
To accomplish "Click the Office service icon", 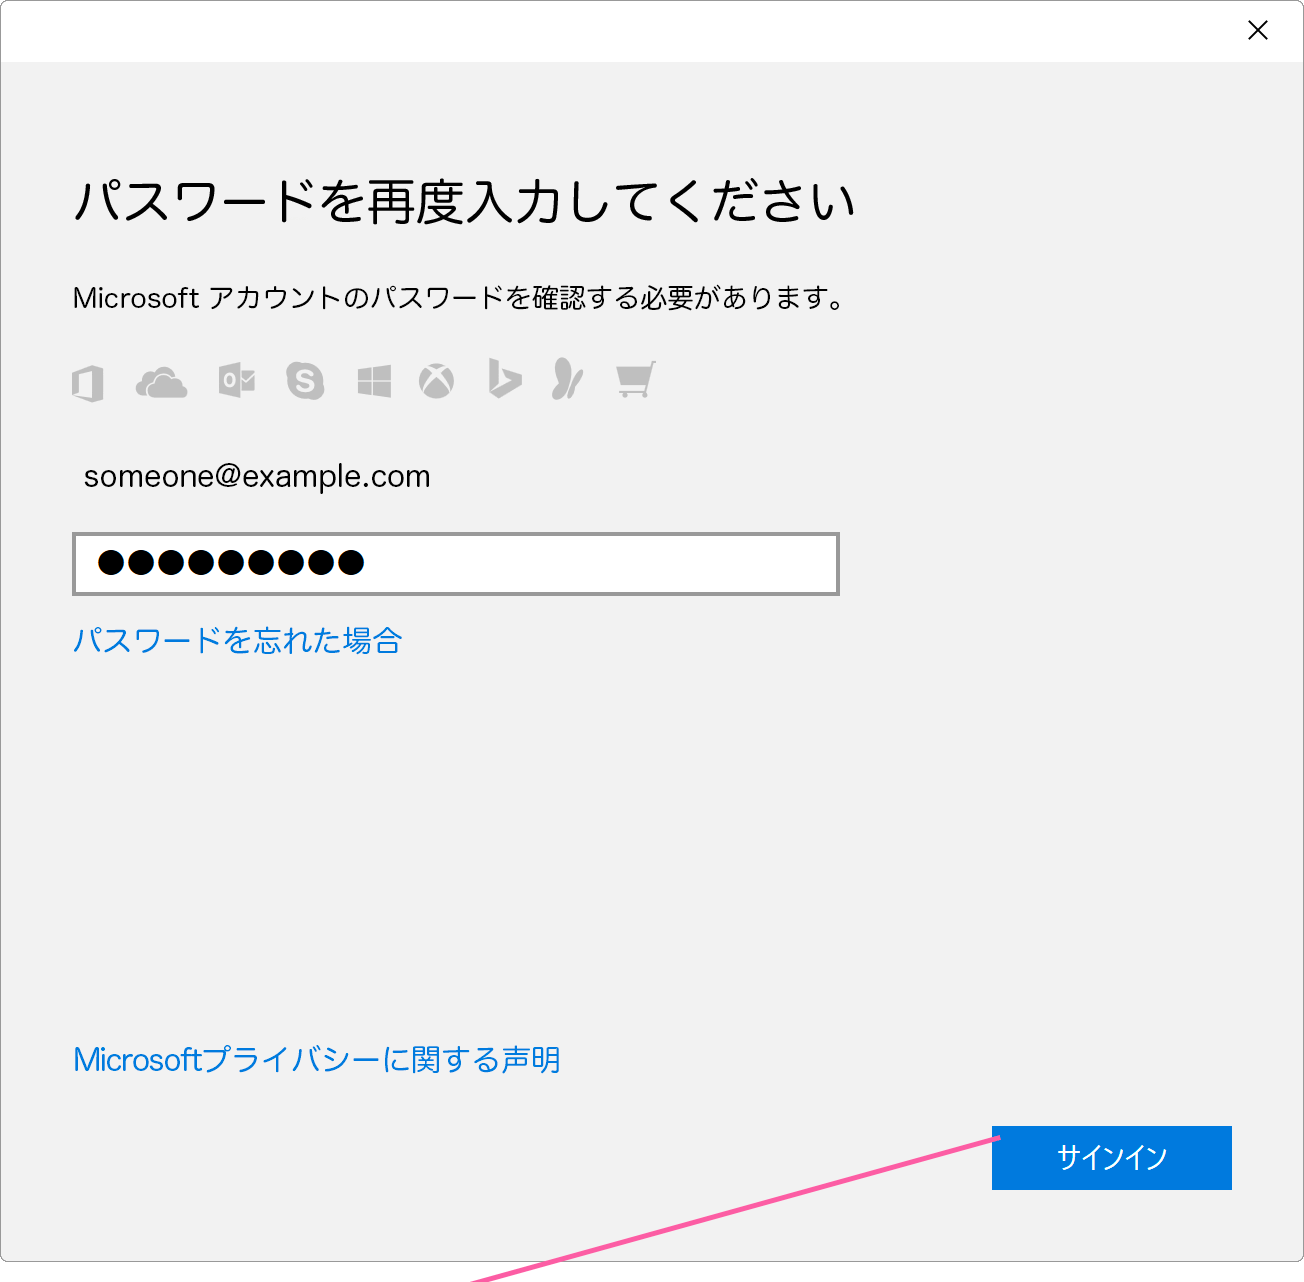I will click(88, 383).
